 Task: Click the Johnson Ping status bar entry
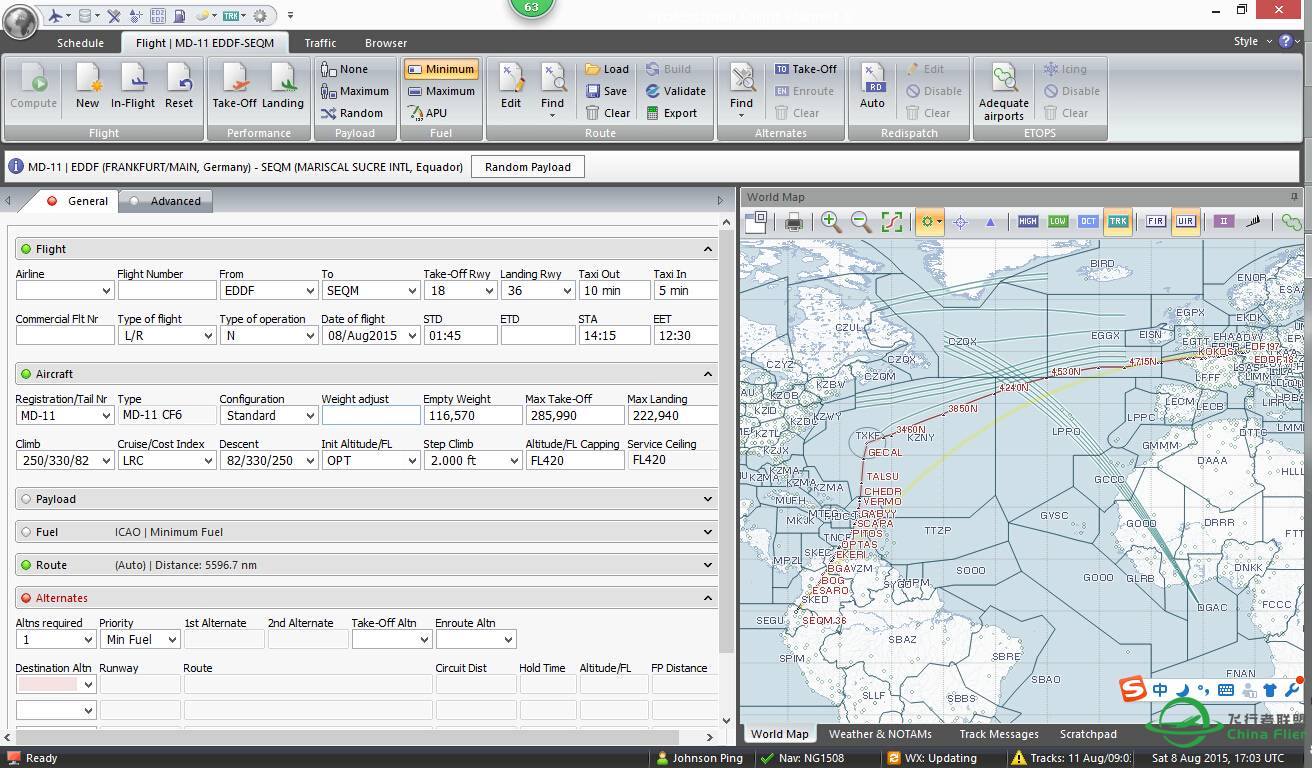pos(698,758)
